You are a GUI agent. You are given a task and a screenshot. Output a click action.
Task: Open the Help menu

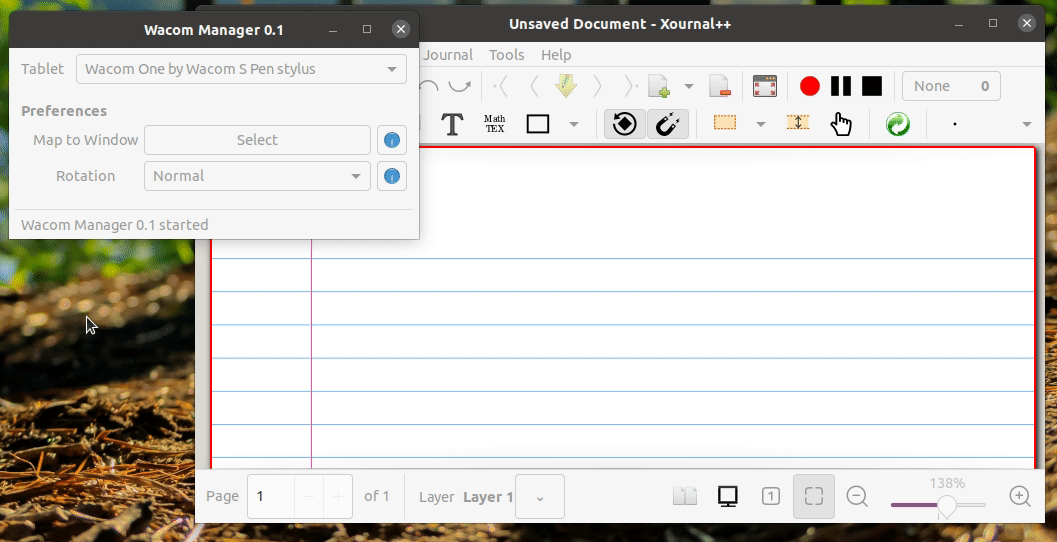coord(555,55)
